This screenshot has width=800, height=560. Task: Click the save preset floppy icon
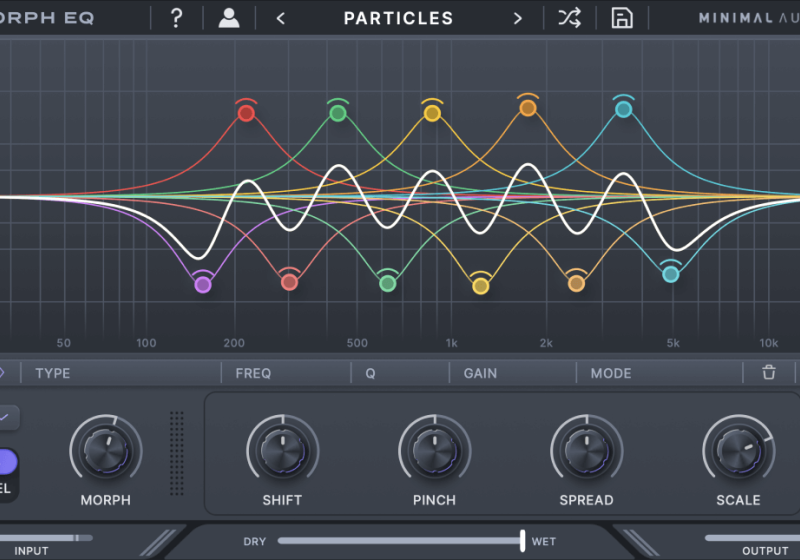622,18
